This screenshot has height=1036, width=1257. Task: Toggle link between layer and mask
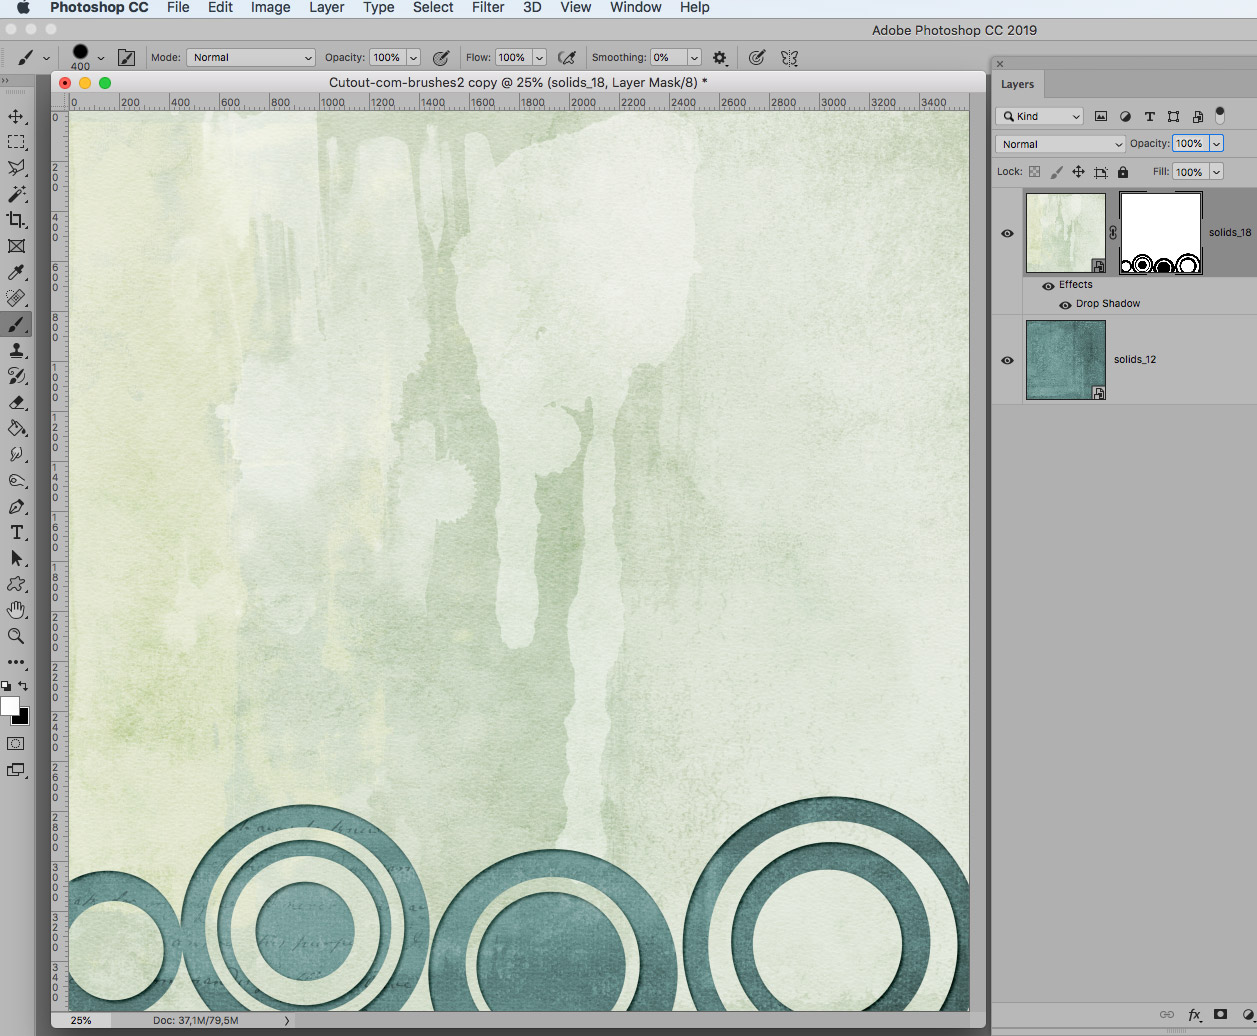click(1113, 233)
